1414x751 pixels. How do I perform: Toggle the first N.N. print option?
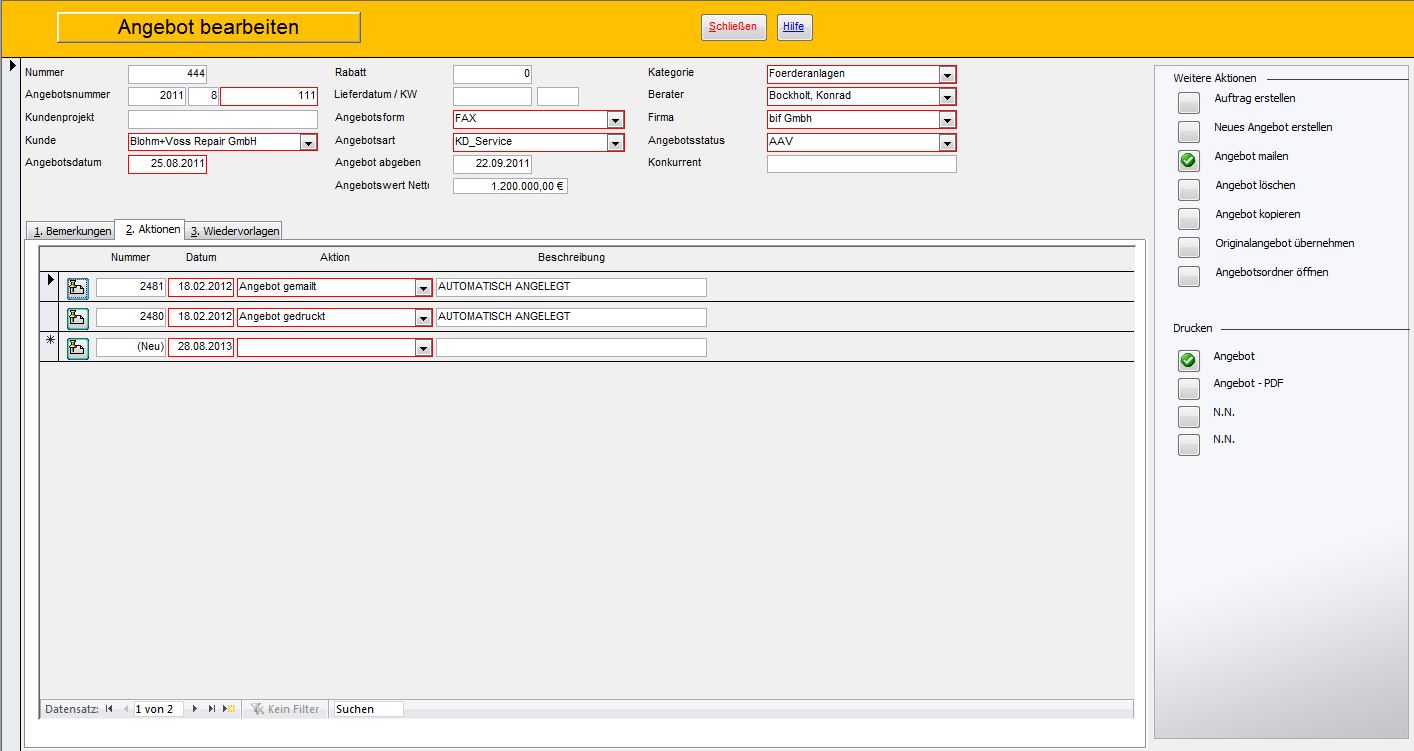coord(1189,416)
